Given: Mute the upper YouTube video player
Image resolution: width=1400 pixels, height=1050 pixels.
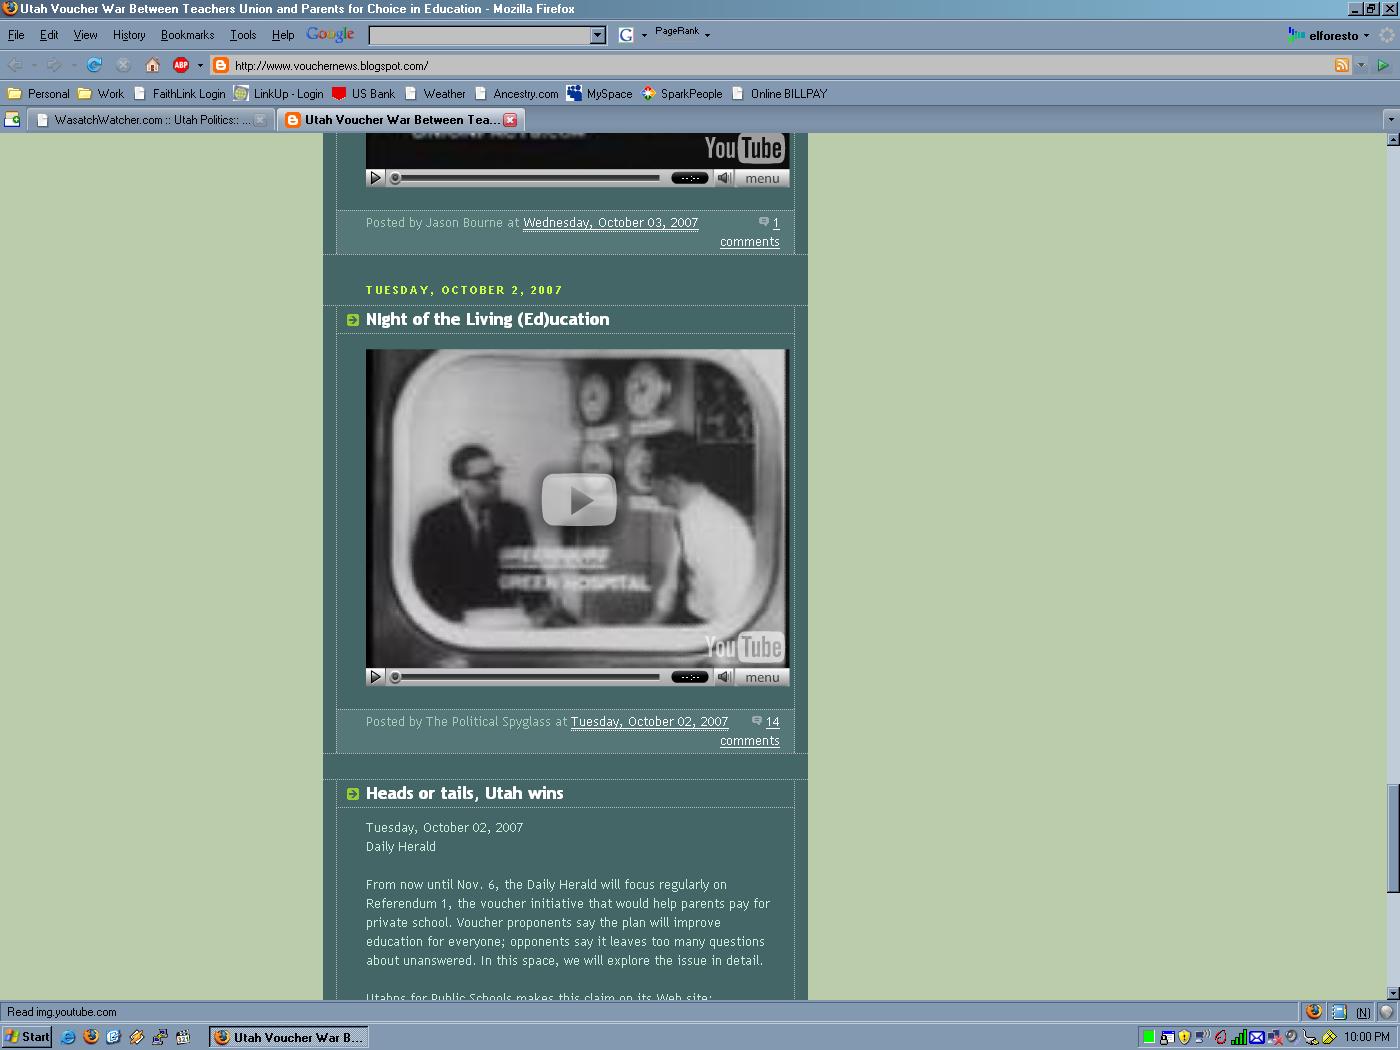Looking at the screenshot, I should click(725, 178).
